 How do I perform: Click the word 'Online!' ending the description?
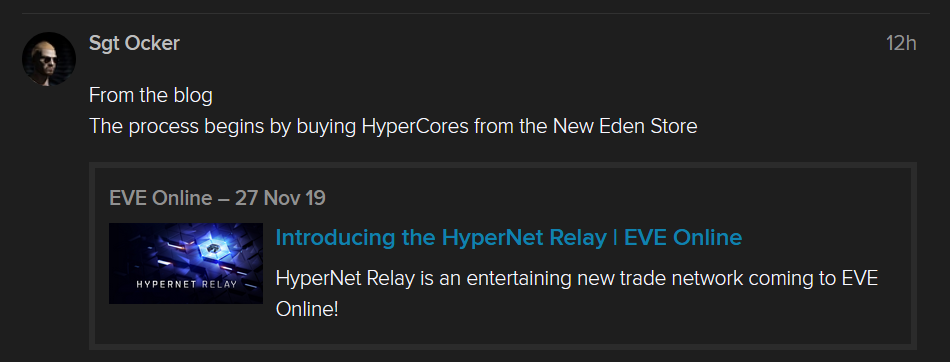click(x=307, y=309)
